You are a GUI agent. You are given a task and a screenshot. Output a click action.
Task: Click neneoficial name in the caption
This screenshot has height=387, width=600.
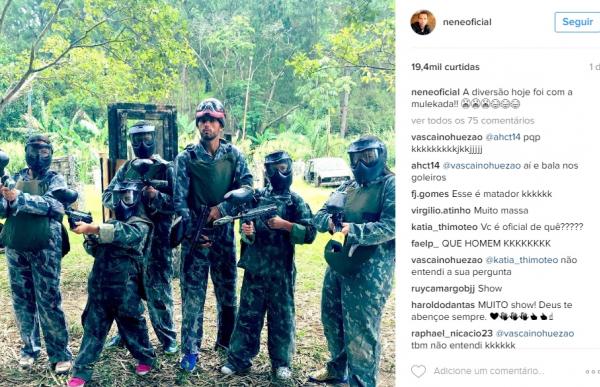click(x=435, y=92)
